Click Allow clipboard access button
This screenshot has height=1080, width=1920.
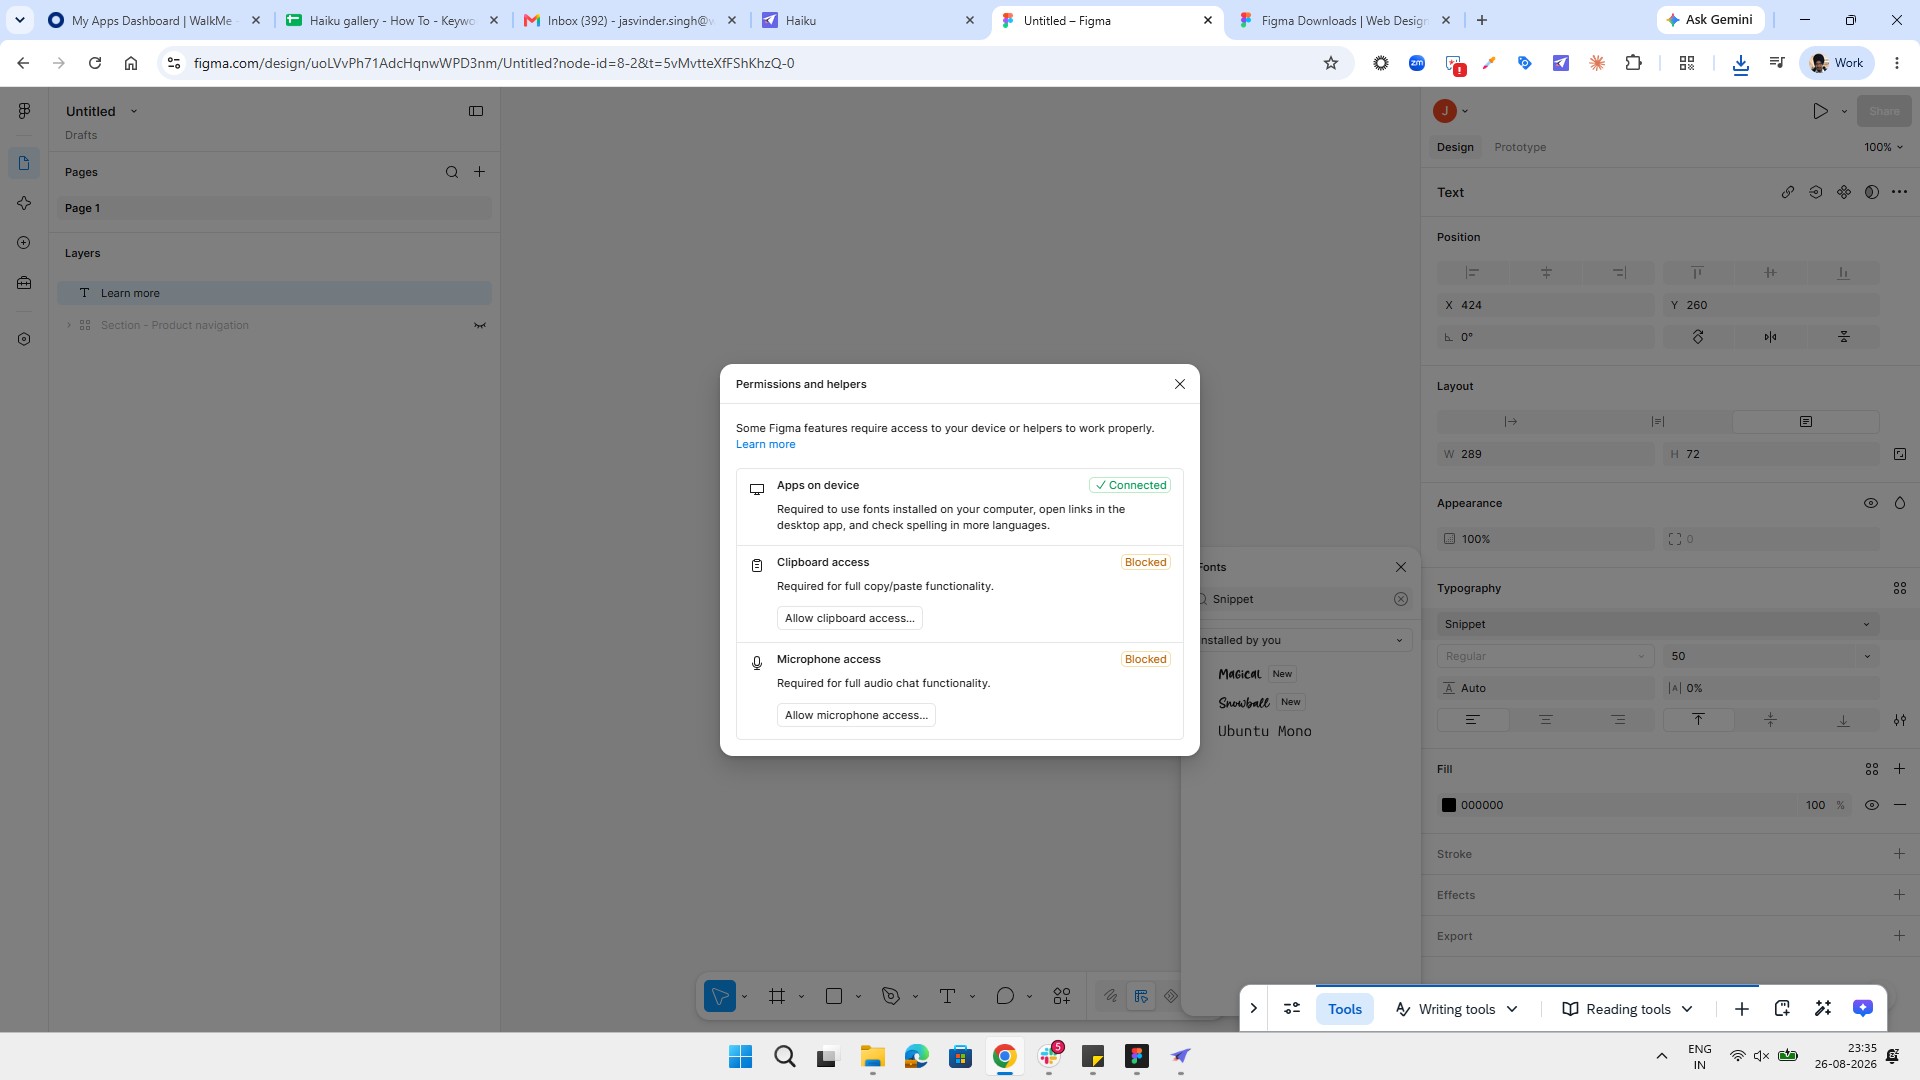click(850, 618)
